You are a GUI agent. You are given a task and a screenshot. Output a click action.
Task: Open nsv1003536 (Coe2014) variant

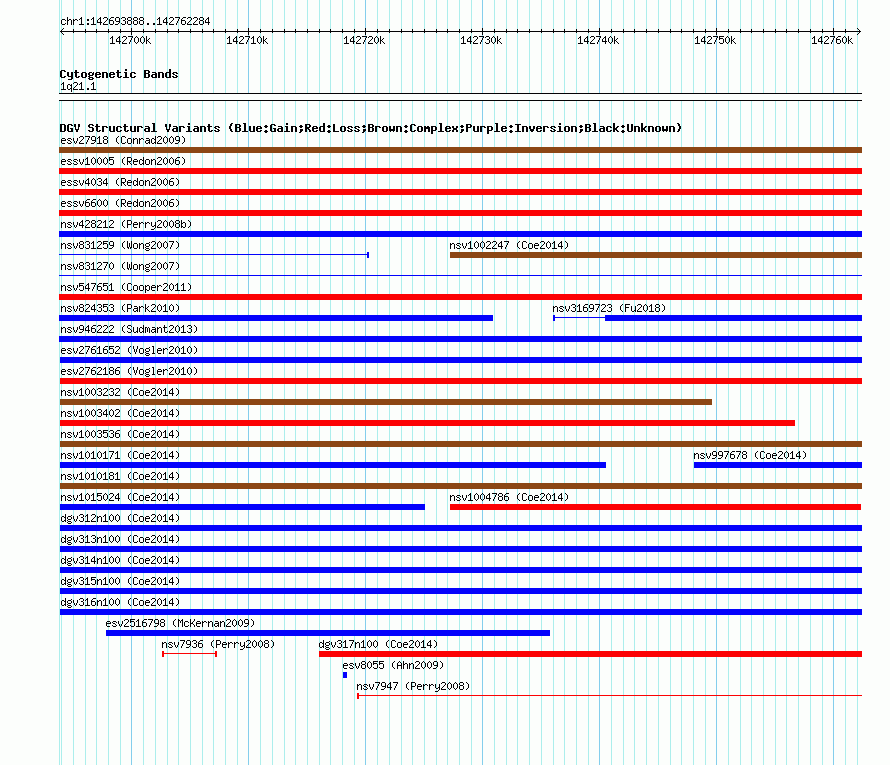(x=120, y=434)
